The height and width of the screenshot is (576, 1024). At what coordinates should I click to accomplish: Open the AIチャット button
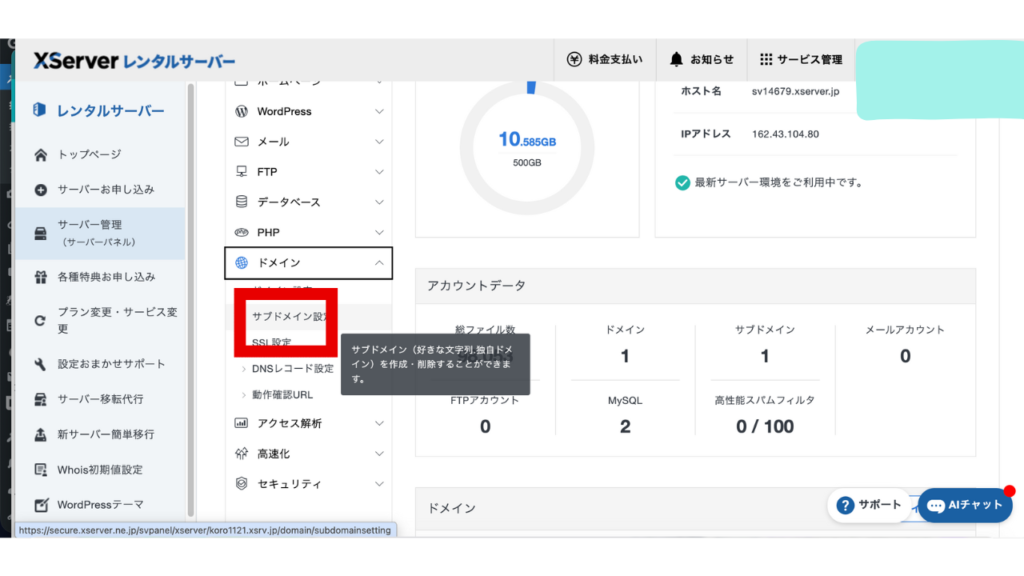click(965, 505)
